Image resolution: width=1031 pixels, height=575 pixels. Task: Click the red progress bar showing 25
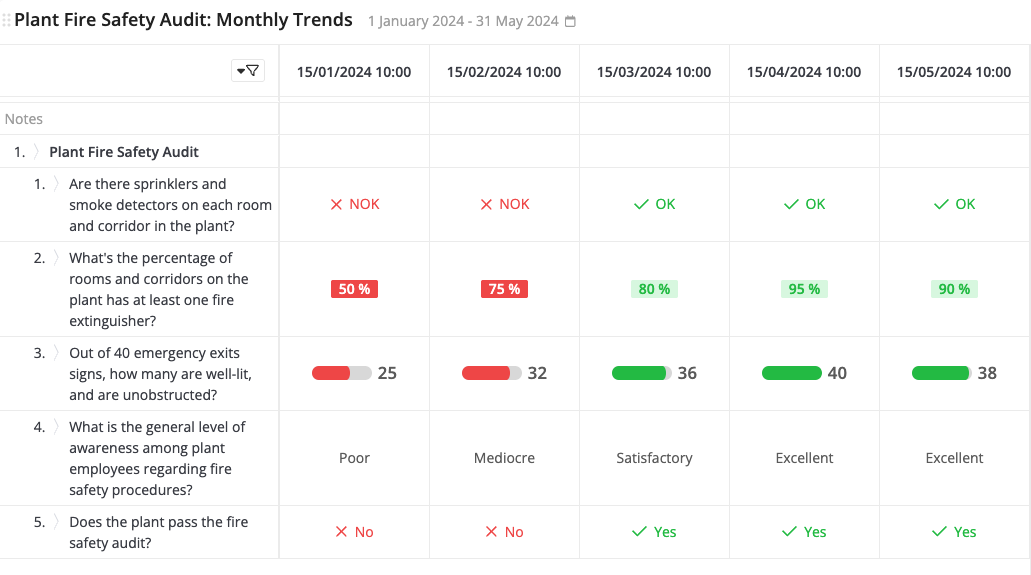(x=341, y=373)
